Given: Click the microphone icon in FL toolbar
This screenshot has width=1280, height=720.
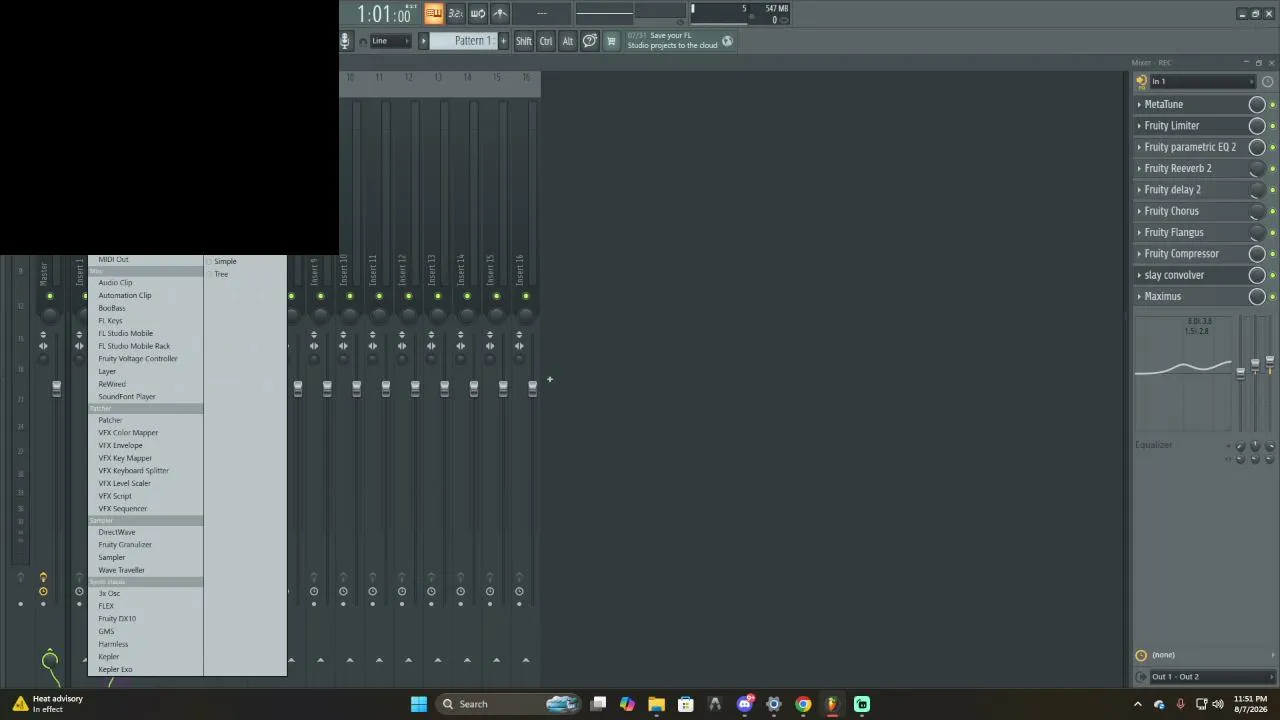Looking at the screenshot, I should click(x=345, y=41).
